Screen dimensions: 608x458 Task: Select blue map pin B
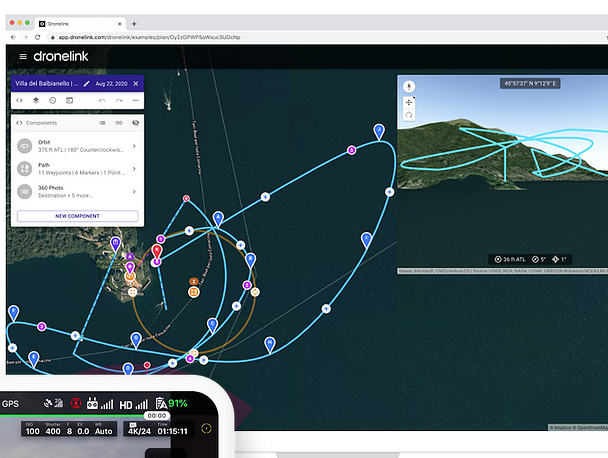coord(250,260)
